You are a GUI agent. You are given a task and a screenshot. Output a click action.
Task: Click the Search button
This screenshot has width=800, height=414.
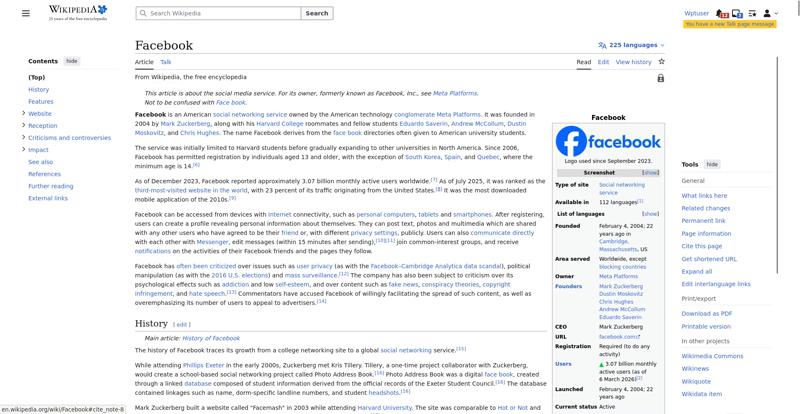(316, 14)
